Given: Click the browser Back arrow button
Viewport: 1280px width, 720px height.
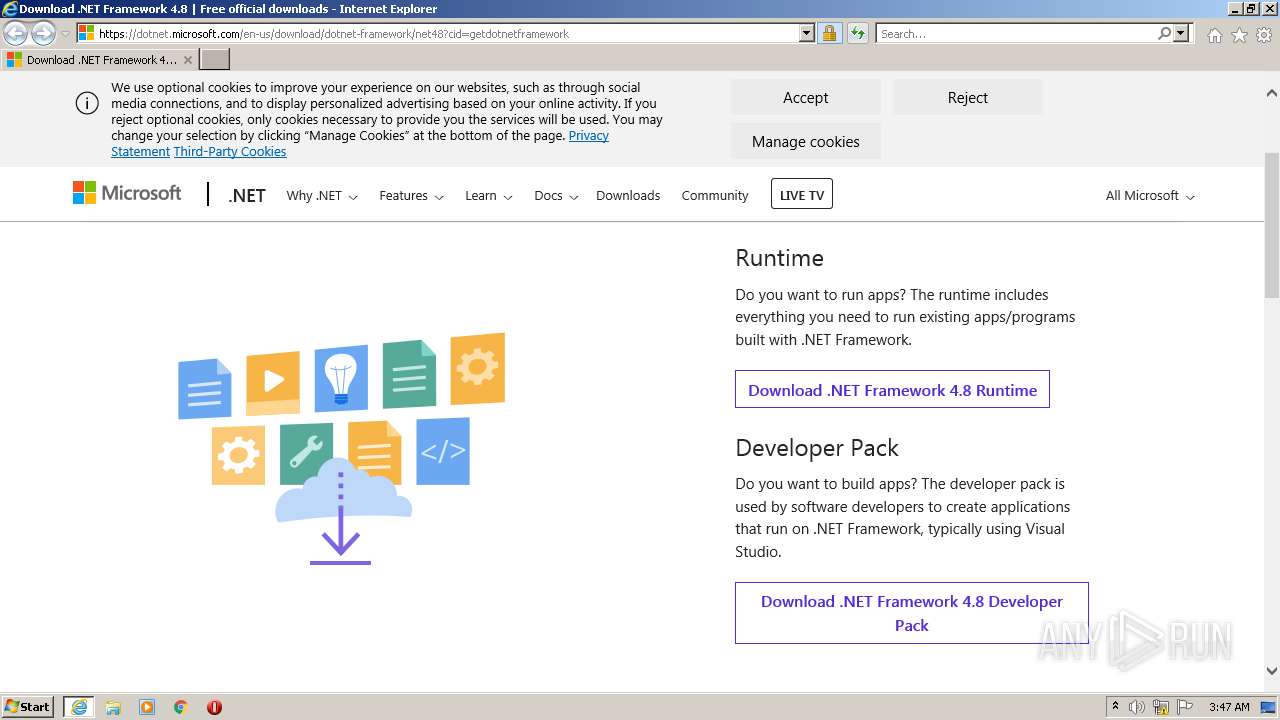Looking at the screenshot, I should [x=16, y=34].
